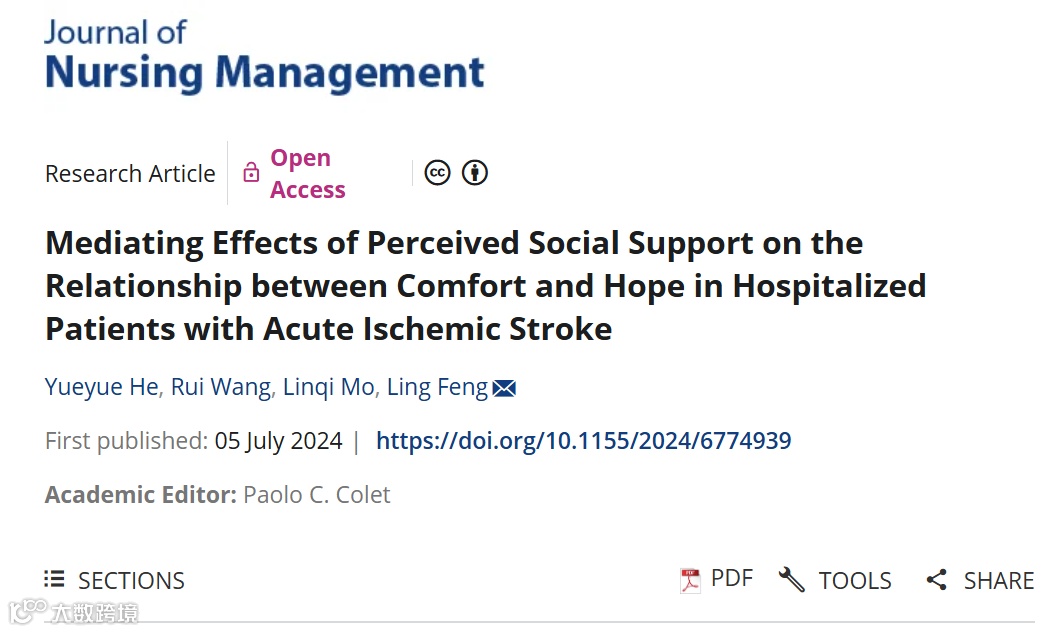Click the Sections list icon
This screenshot has width=1060, height=632.
point(54,579)
